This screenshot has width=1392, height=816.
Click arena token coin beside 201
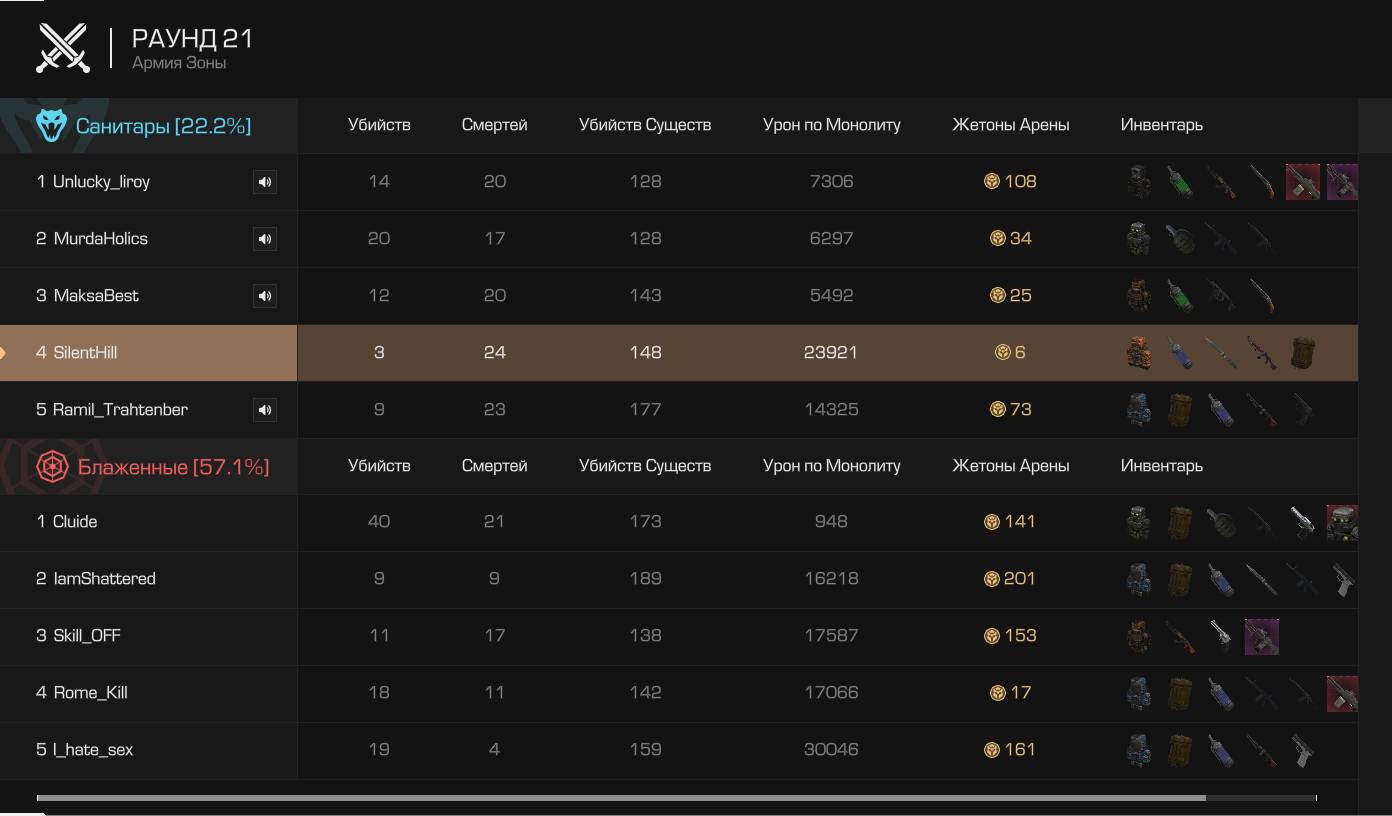992,579
